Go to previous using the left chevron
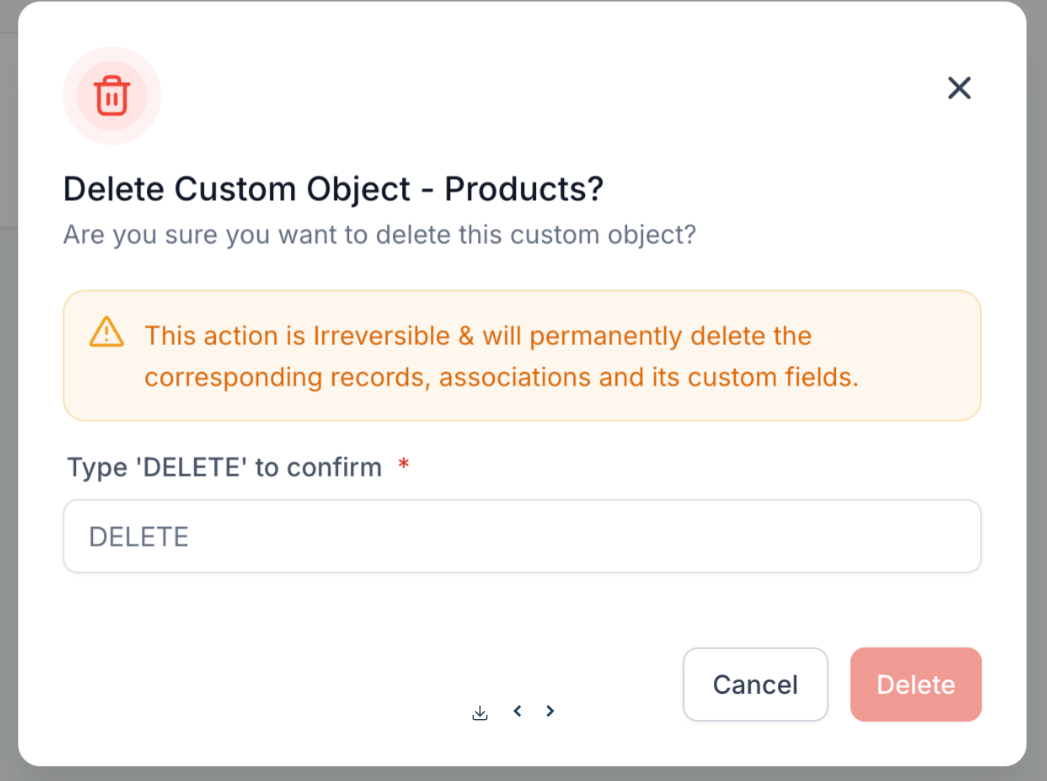Viewport: 1047px width, 781px height. [517, 711]
